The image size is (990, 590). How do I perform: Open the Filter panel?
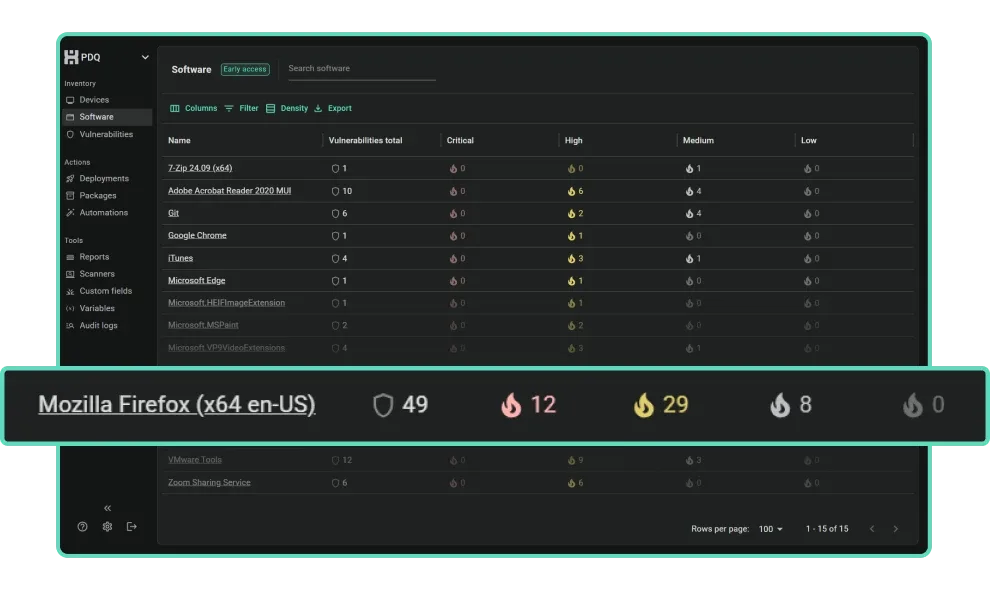(x=241, y=108)
